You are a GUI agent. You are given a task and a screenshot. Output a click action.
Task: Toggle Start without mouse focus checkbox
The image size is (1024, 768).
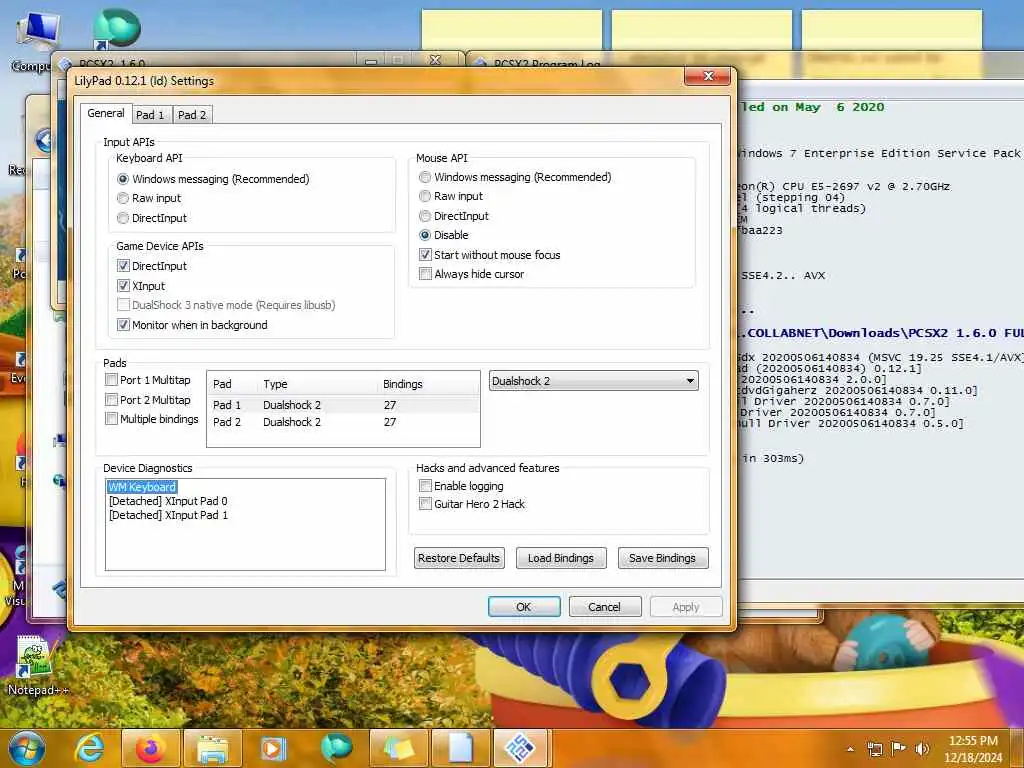[490, 255]
